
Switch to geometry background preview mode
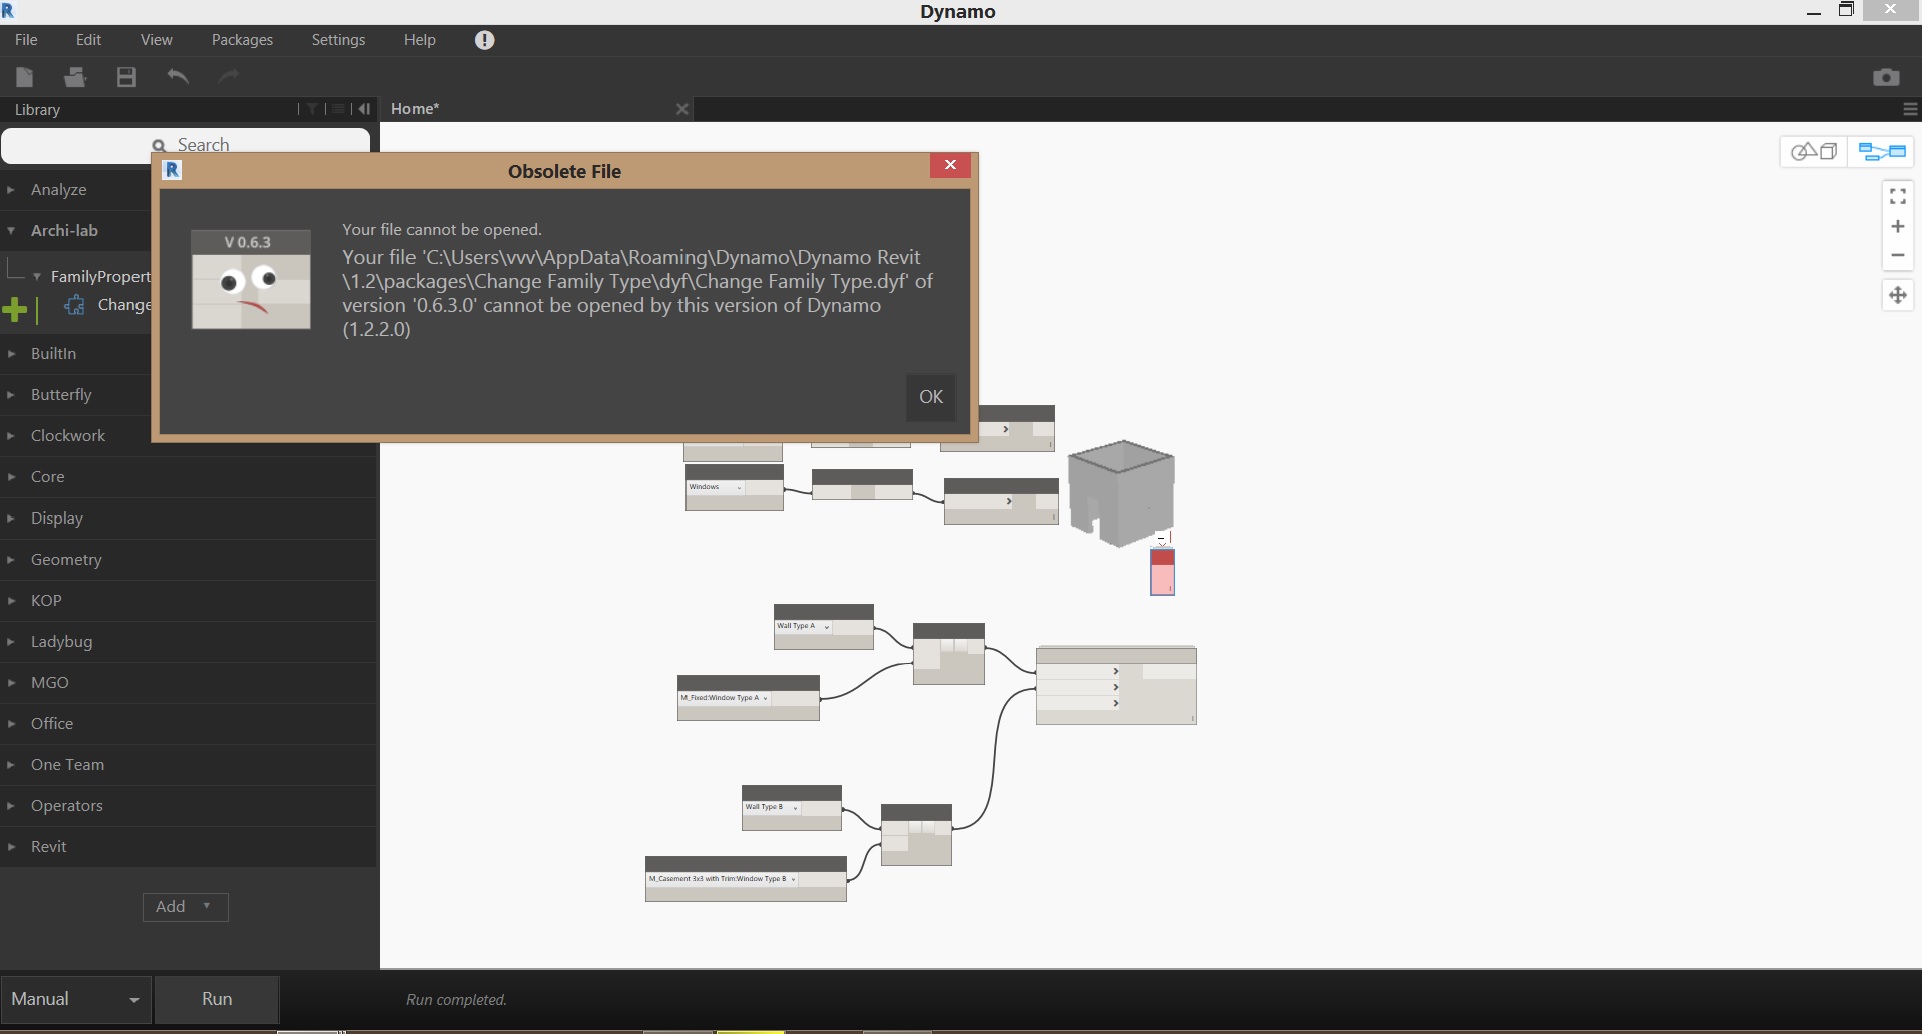coord(1814,152)
